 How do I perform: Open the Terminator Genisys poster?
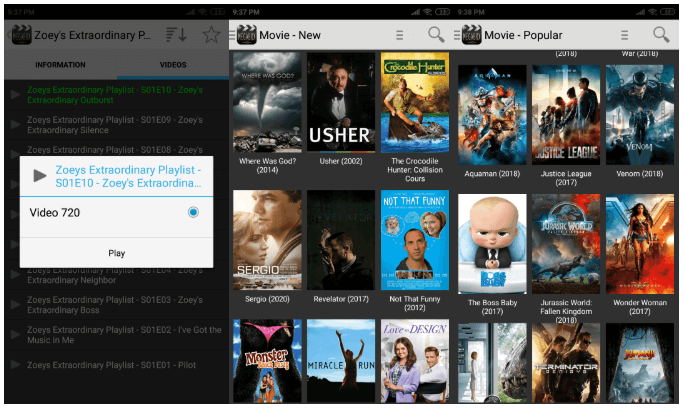click(566, 363)
